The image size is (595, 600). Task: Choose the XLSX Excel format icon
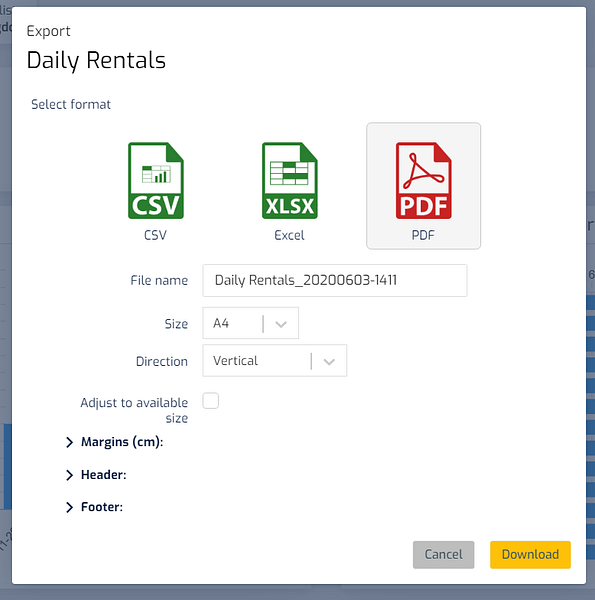tap(290, 181)
